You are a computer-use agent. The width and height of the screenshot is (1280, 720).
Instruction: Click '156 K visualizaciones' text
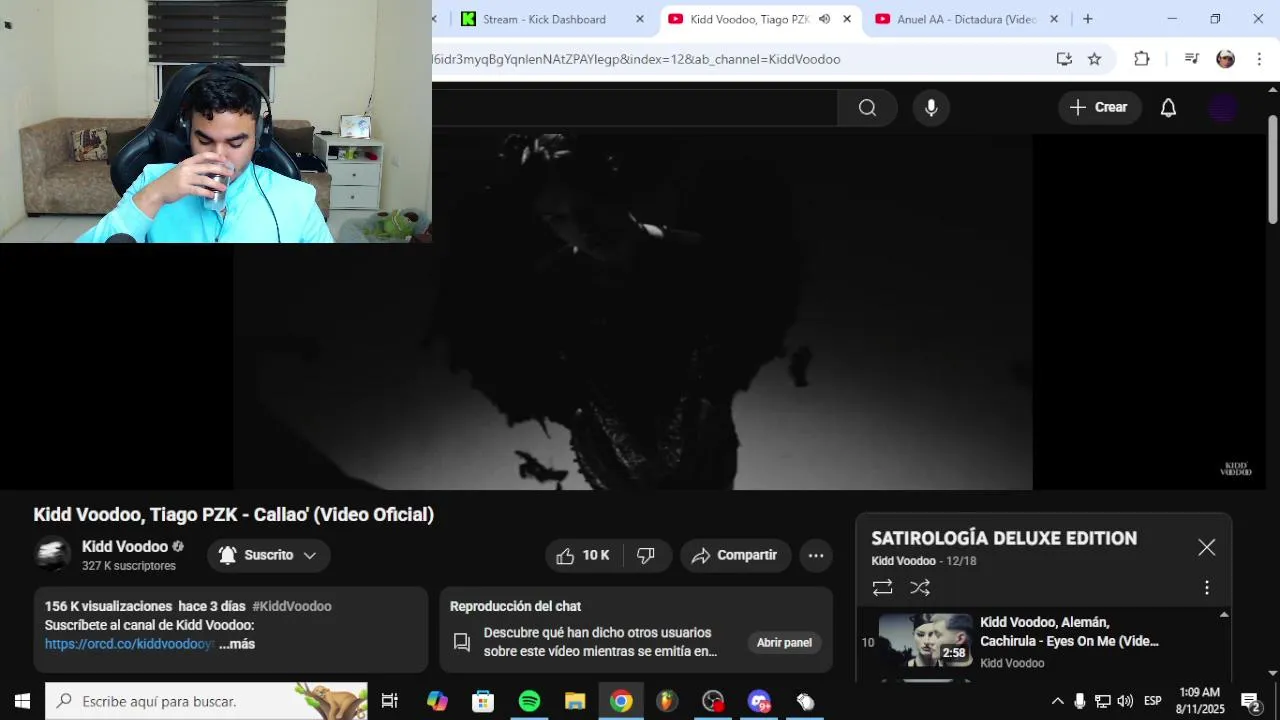pos(108,606)
